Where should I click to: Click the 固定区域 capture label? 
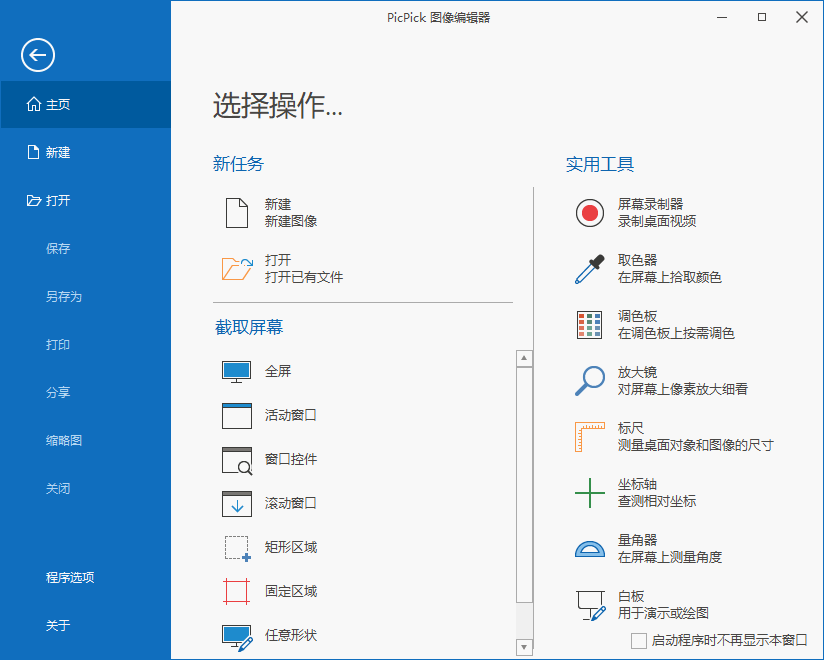291,591
